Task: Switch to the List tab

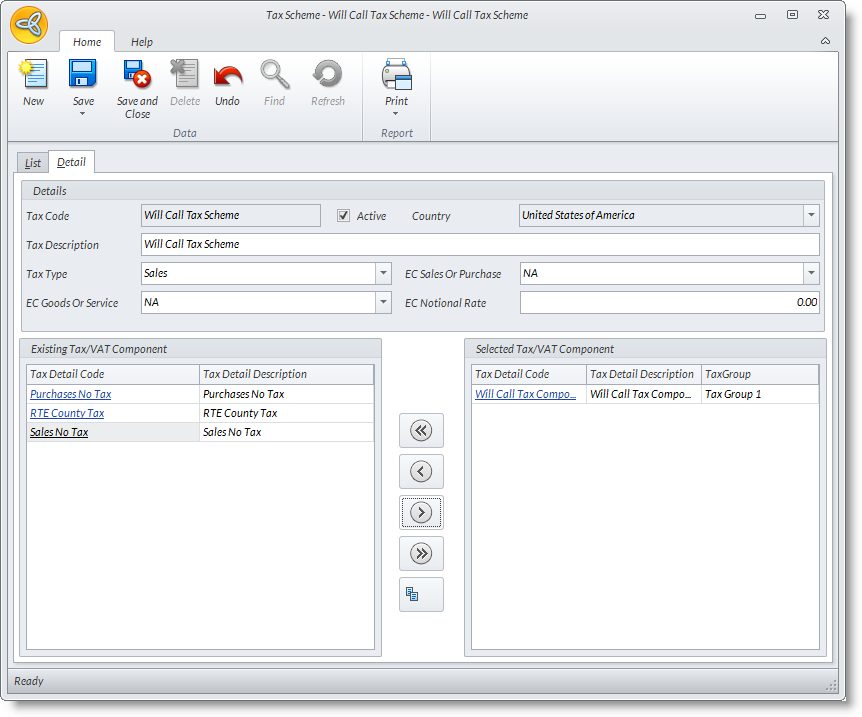Action: pyautogui.click(x=33, y=163)
